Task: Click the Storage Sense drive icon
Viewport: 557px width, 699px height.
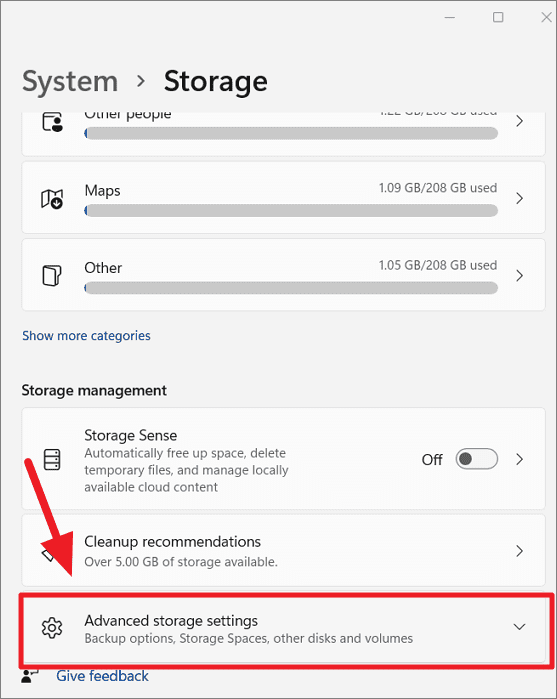Action: pos(52,459)
